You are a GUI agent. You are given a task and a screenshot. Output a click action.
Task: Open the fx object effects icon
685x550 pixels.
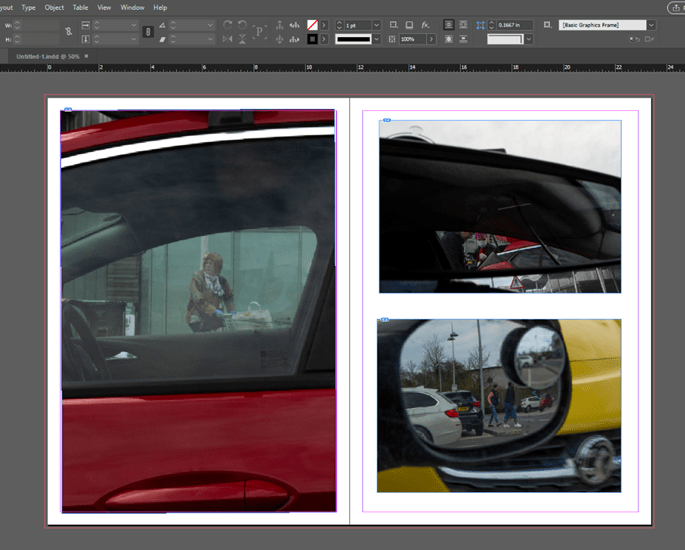click(425, 24)
